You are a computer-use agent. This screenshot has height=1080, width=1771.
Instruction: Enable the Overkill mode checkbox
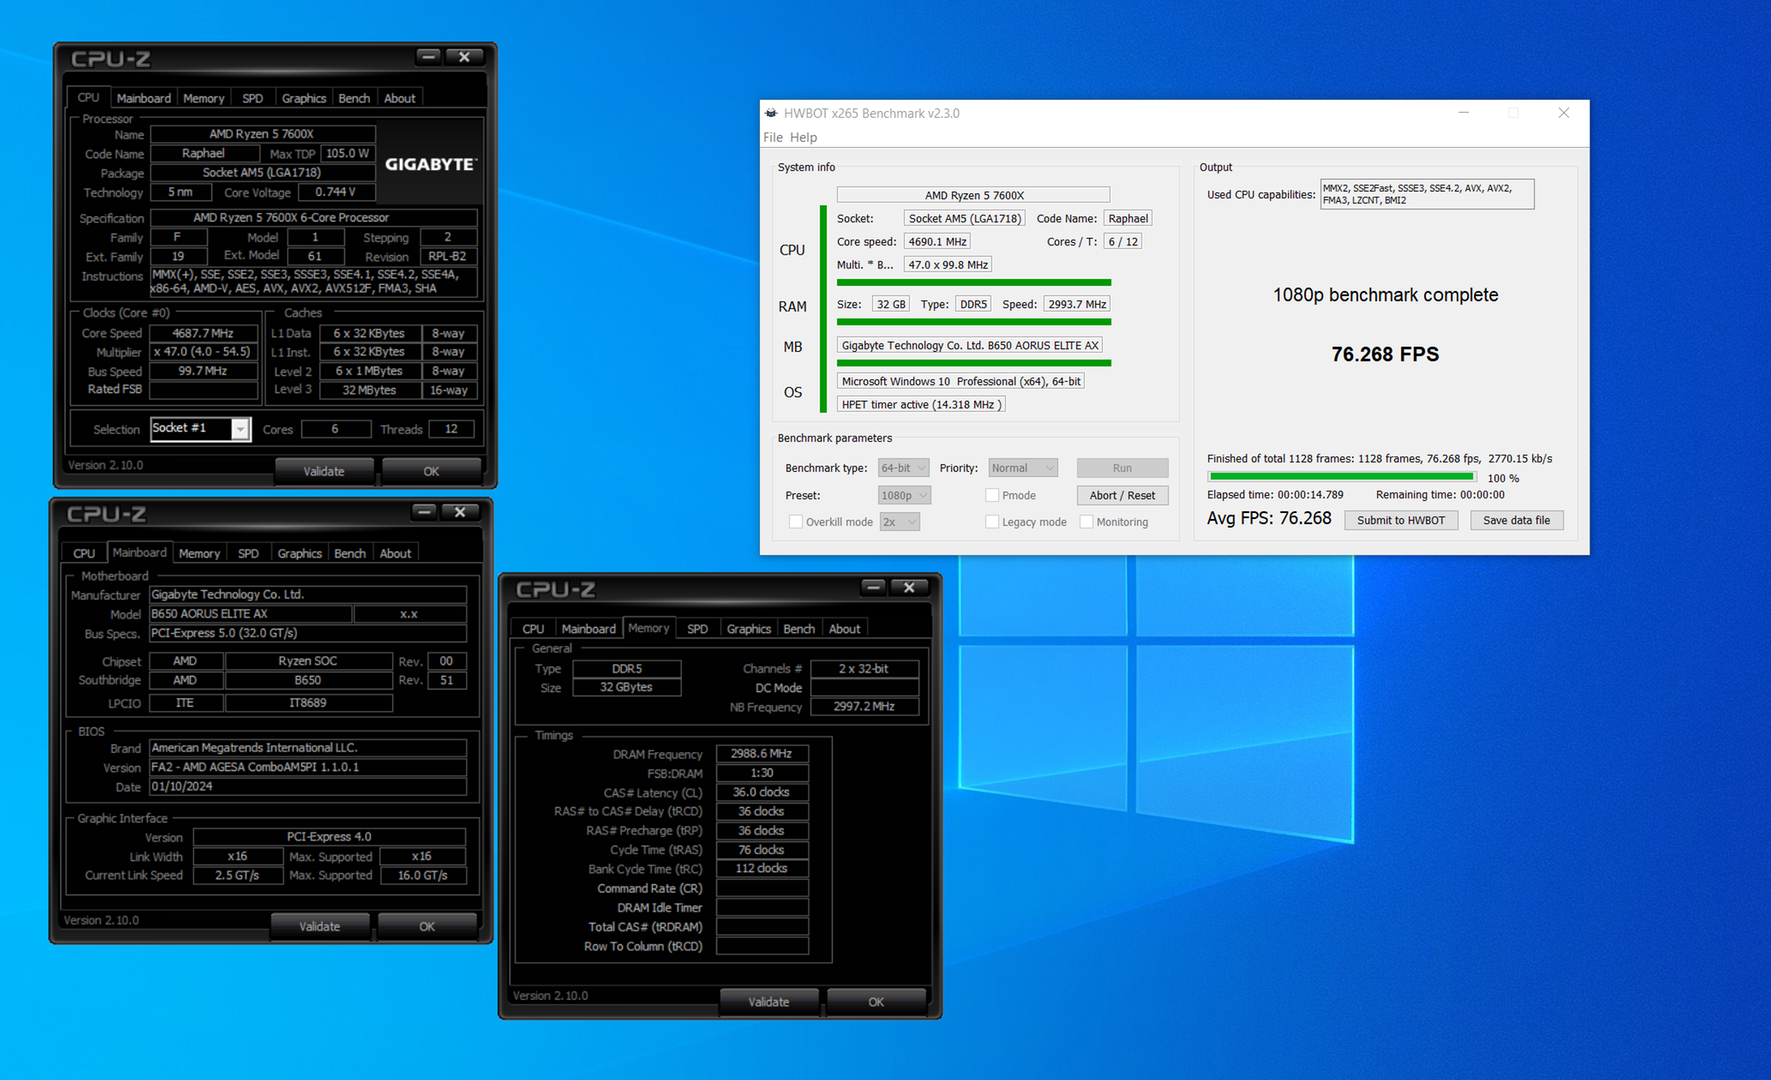click(796, 522)
